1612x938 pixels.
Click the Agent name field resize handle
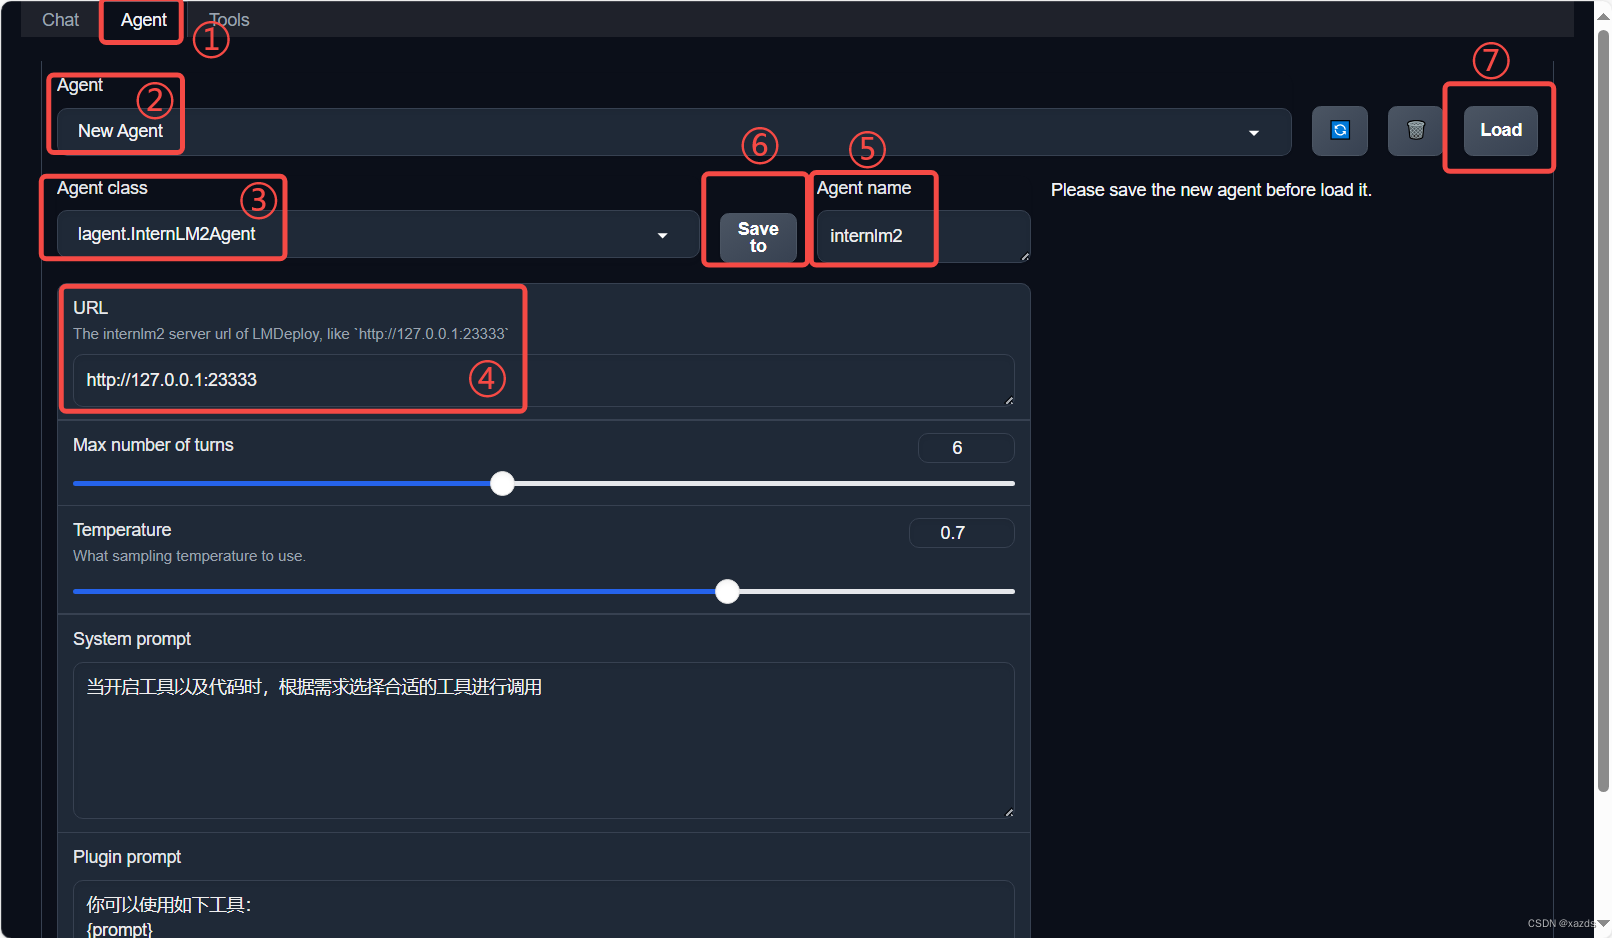pos(1025,257)
